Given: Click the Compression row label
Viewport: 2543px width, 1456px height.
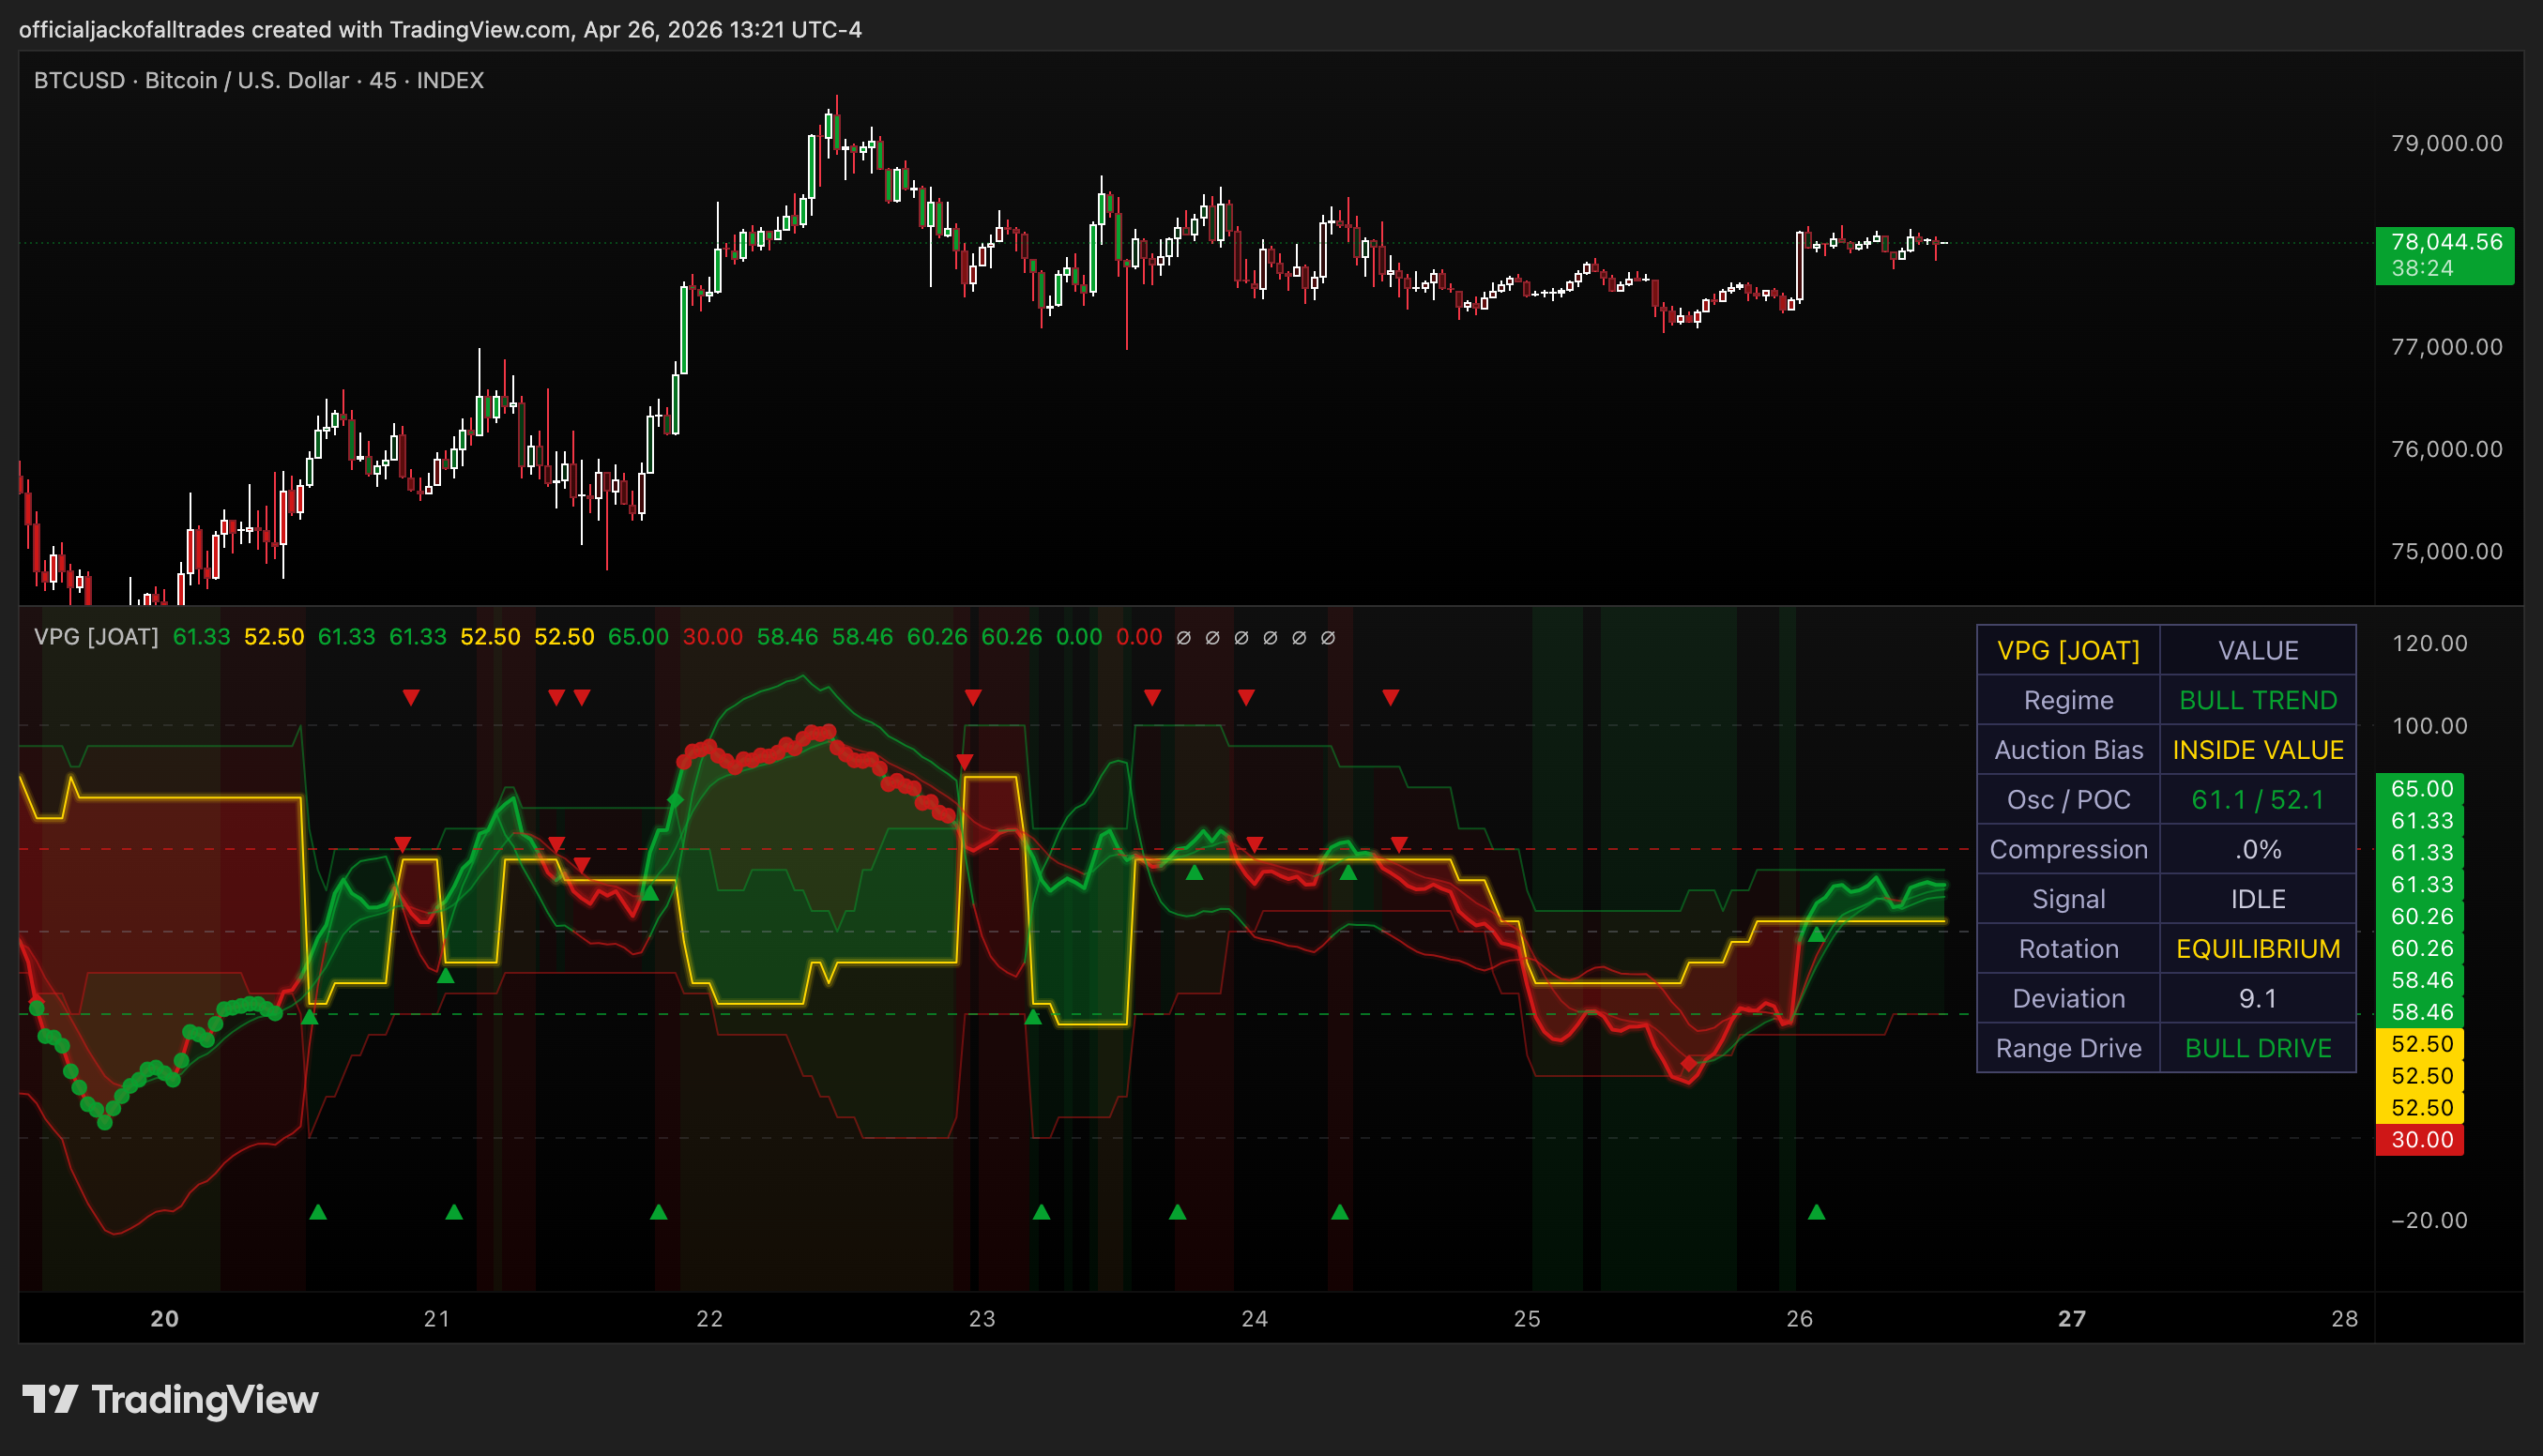Looking at the screenshot, I should [x=2068, y=849].
